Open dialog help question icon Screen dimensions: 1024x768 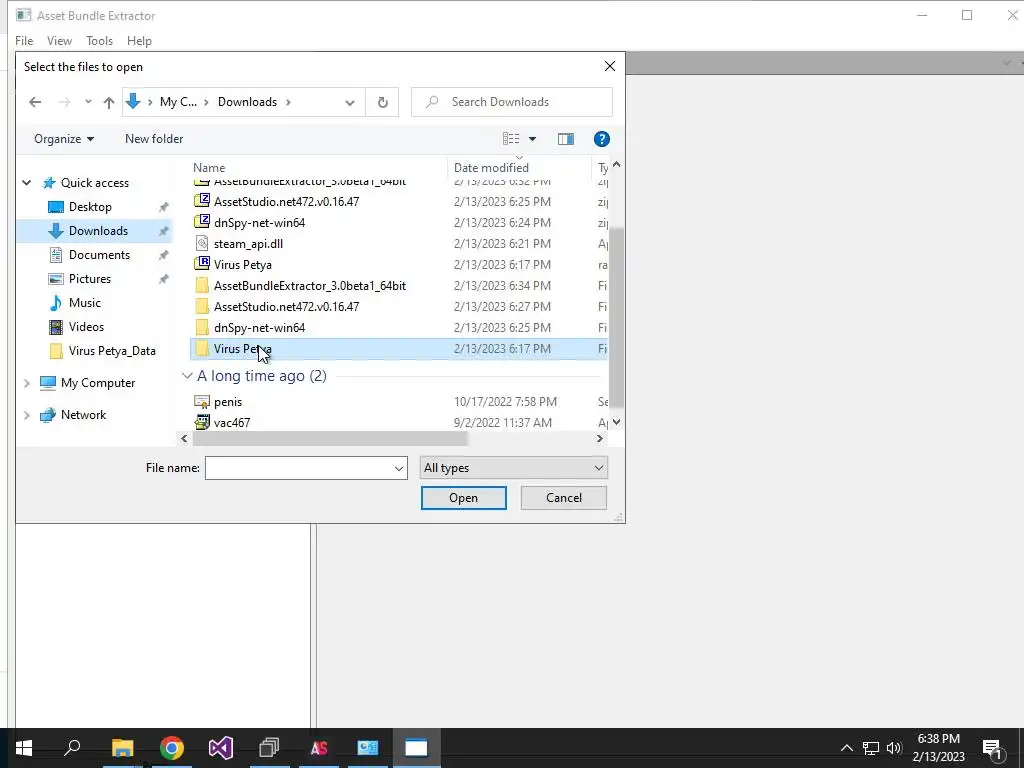[601, 138]
